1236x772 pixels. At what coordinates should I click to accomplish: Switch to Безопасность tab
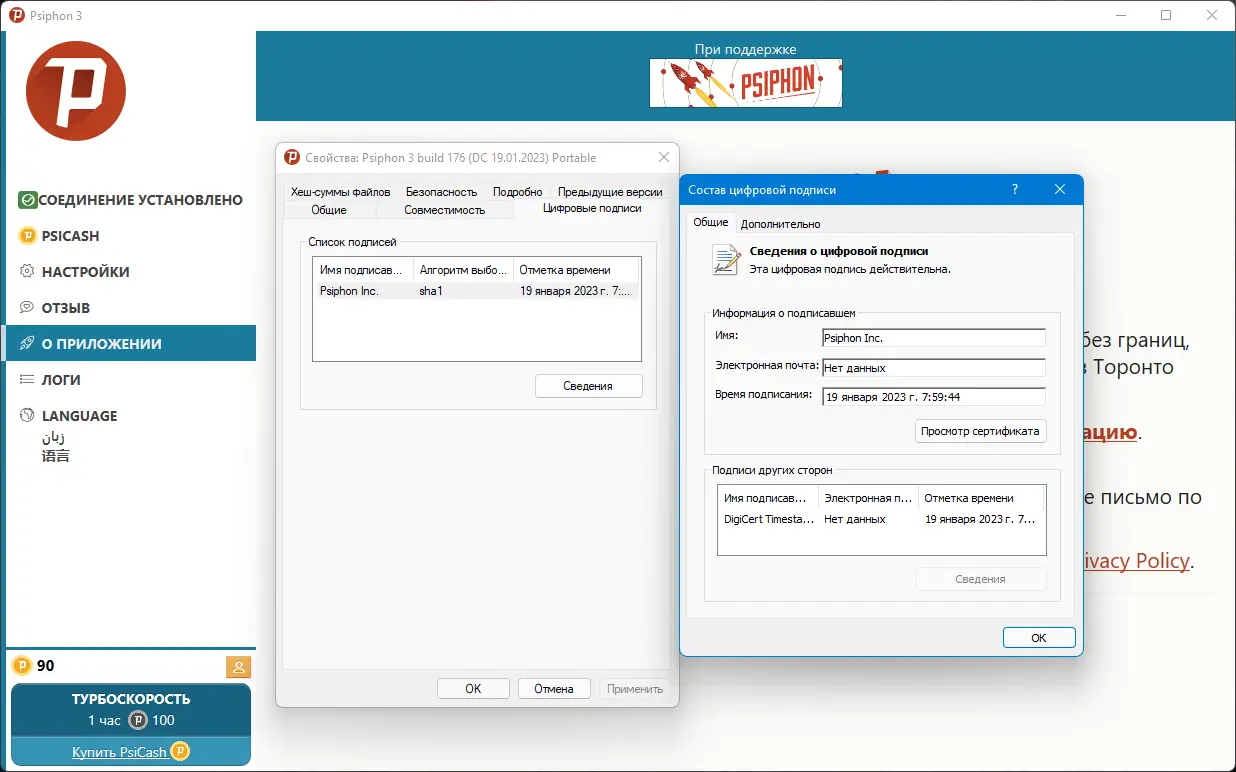(441, 192)
